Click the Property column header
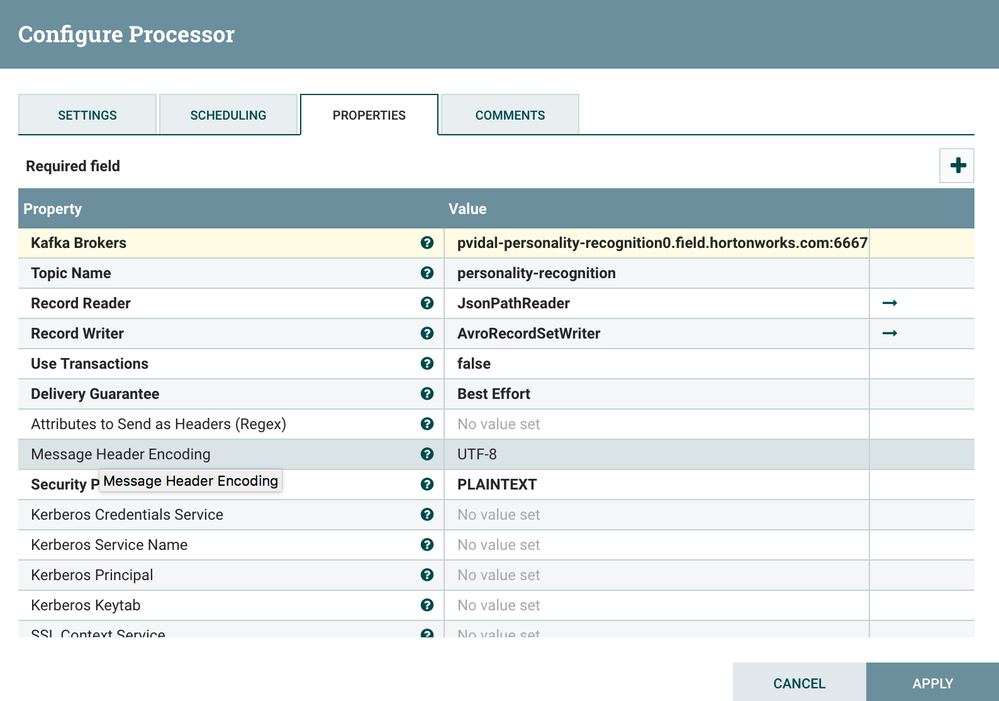 (53, 209)
